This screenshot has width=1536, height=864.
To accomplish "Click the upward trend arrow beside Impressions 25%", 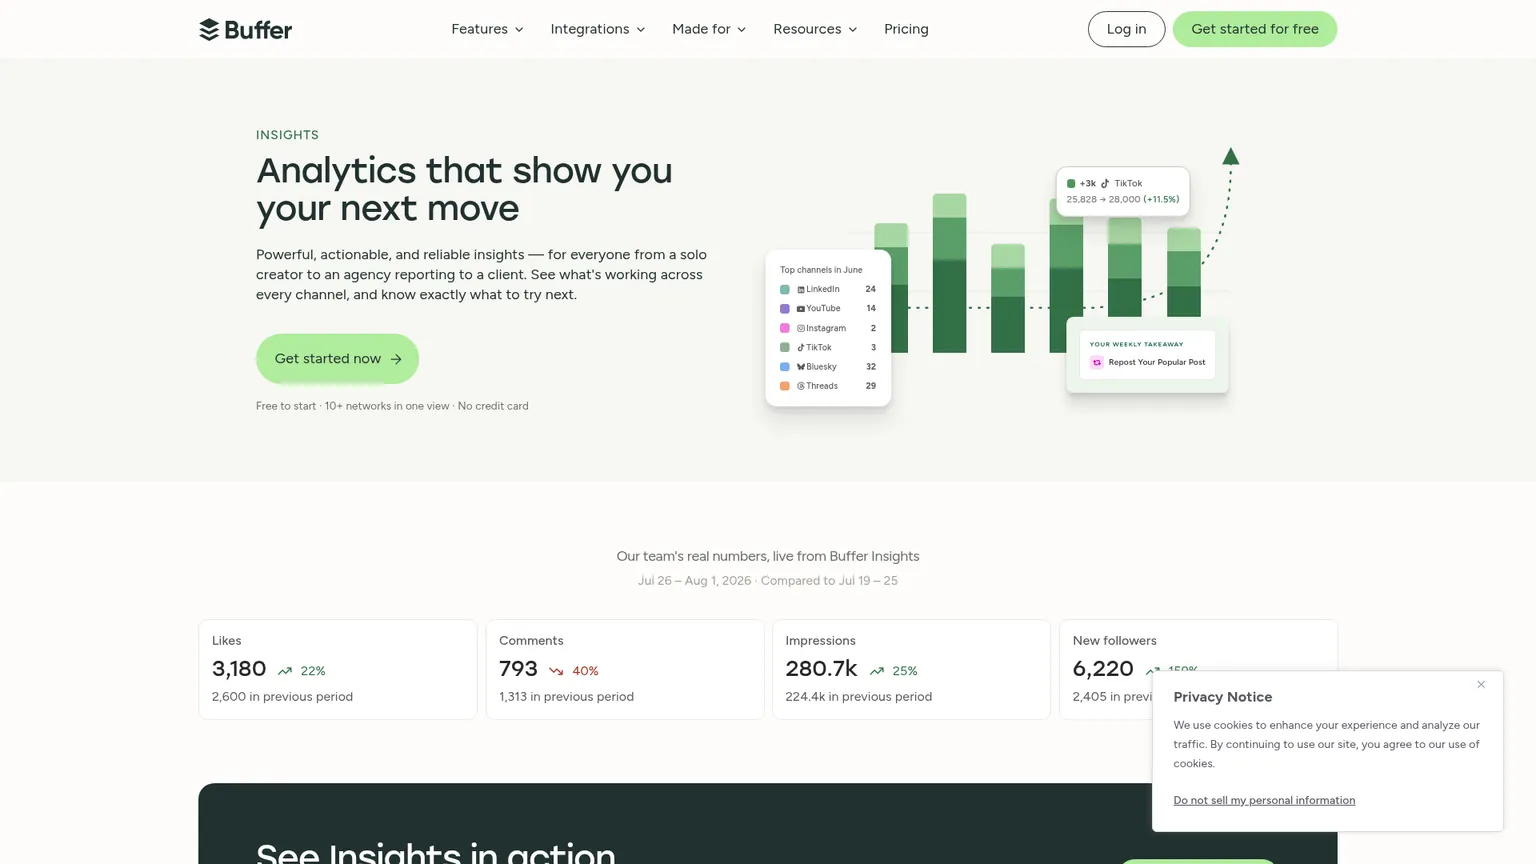I will coord(877,671).
